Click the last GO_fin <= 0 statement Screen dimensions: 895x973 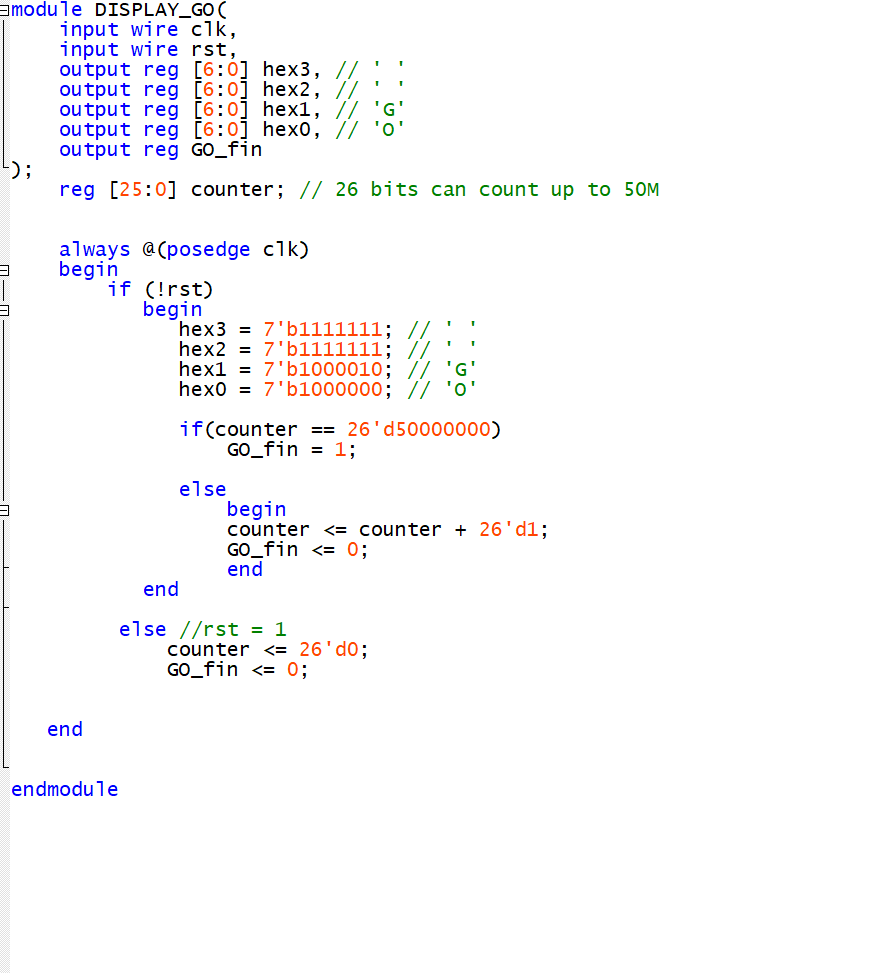pos(238,670)
